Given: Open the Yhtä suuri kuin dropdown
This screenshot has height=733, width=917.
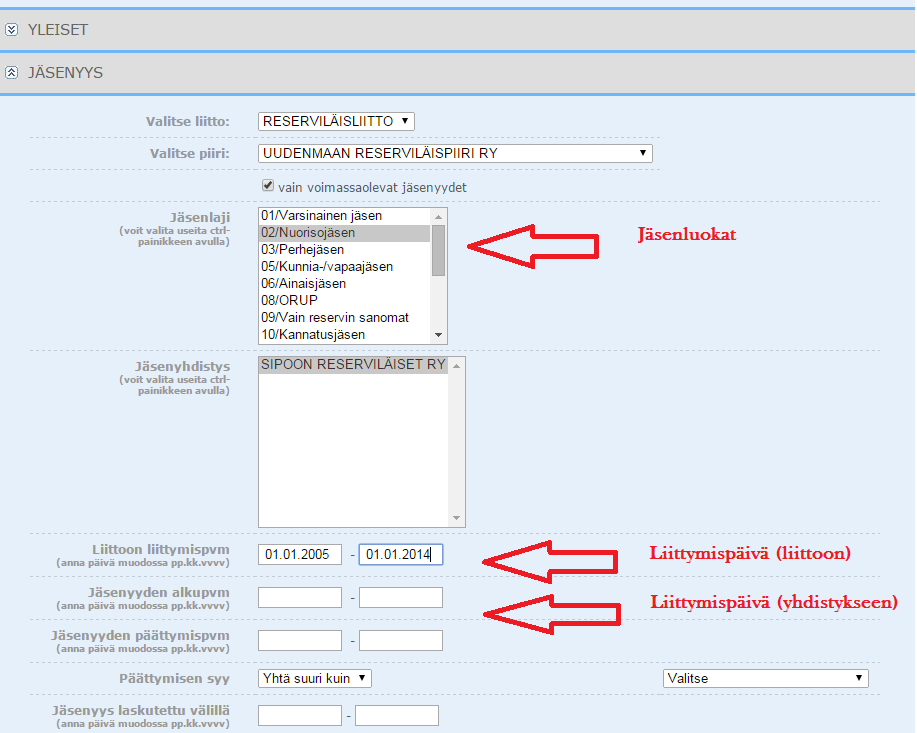Looking at the screenshot, I should [315, 678].
